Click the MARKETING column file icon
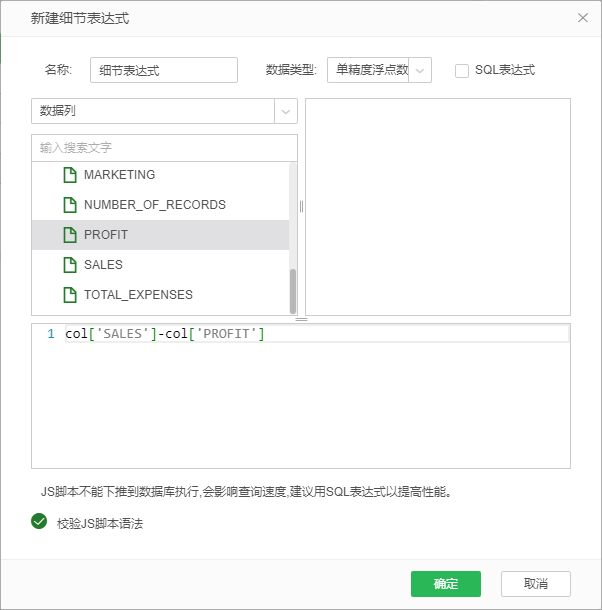Screen dimensions: 602x610 click(70, 175)
